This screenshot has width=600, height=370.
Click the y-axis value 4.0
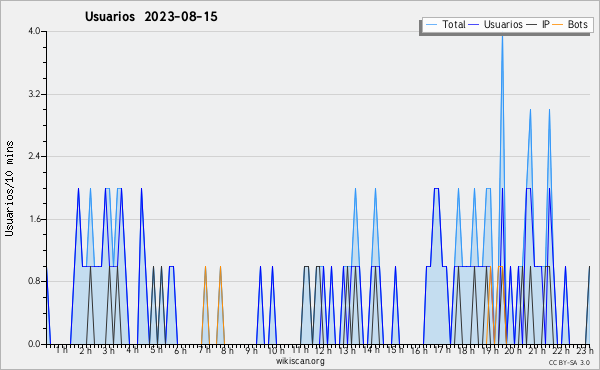click(x=34, y=31)
